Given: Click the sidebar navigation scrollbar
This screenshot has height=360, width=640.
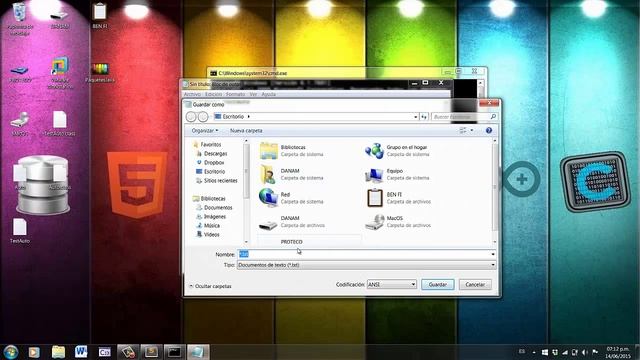Looking at the screenshot, I should 246,191.
